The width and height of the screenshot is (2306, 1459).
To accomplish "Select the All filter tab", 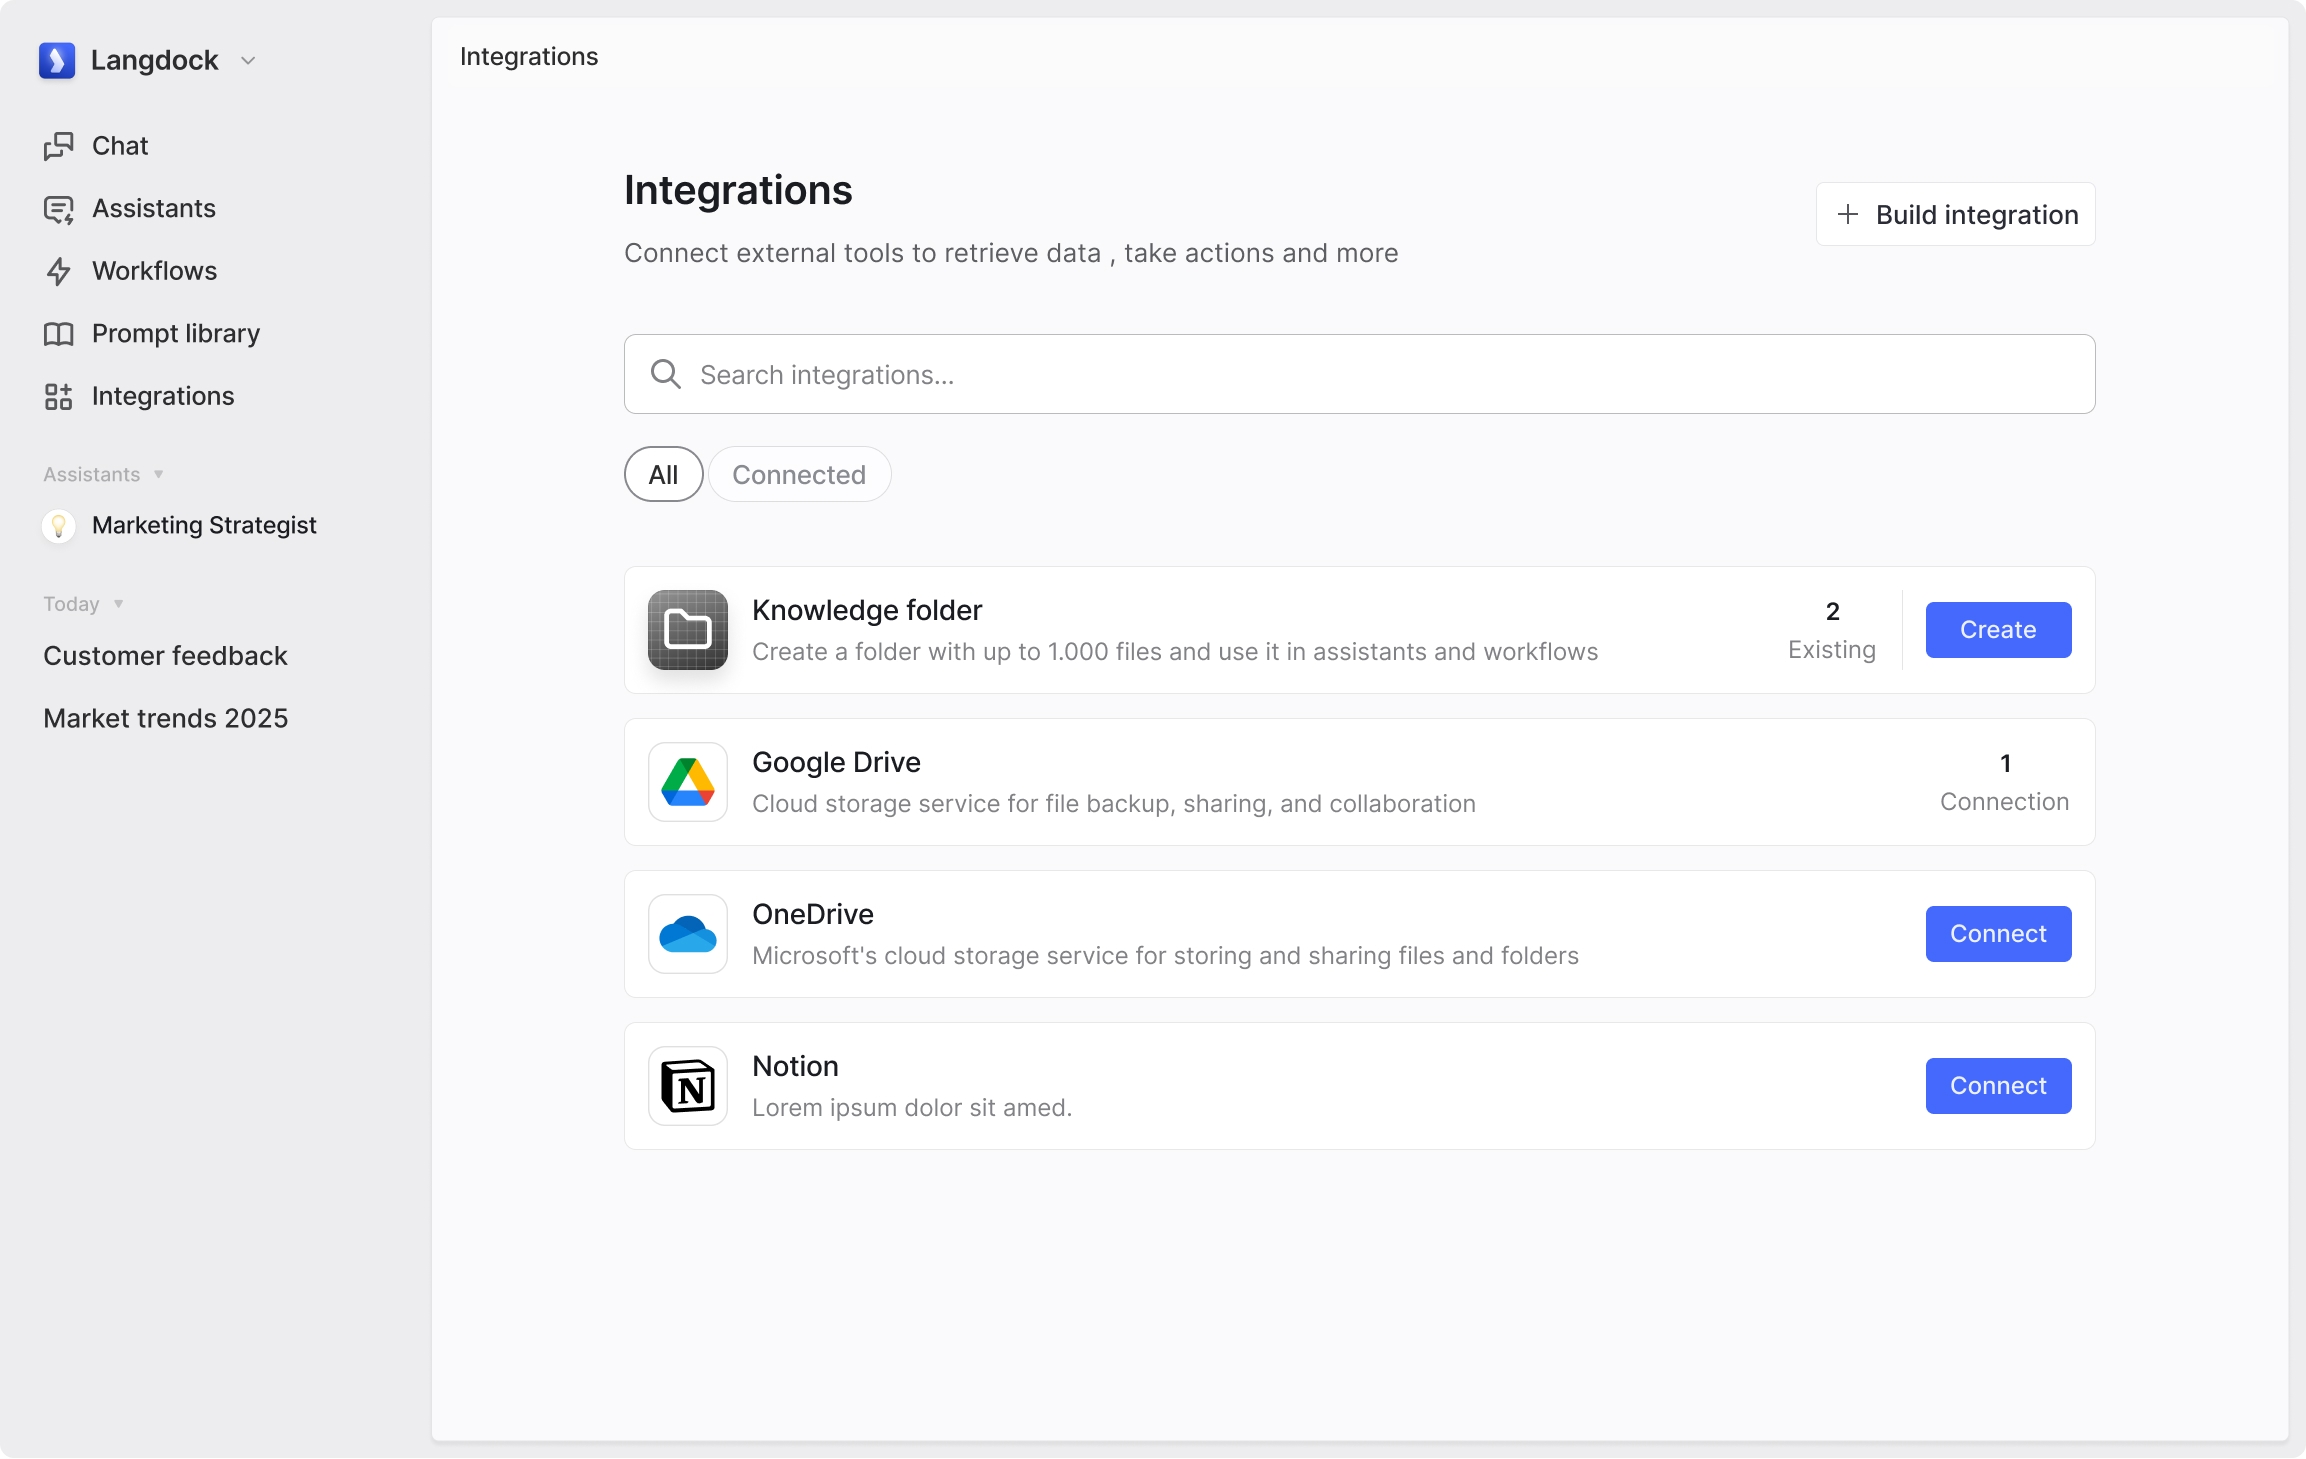I will coord(663,474).
